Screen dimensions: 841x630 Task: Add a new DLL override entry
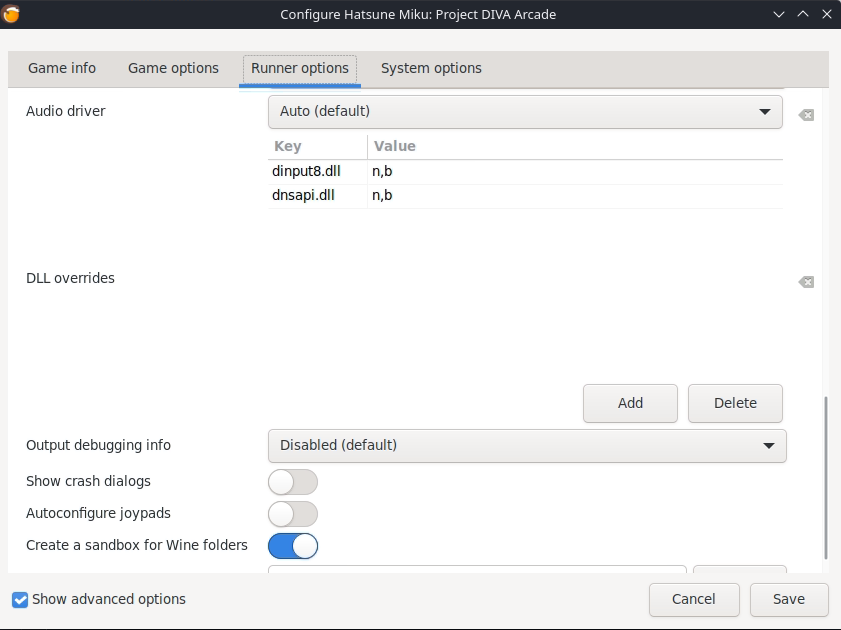pyautogui.click(x=630, y=403)
